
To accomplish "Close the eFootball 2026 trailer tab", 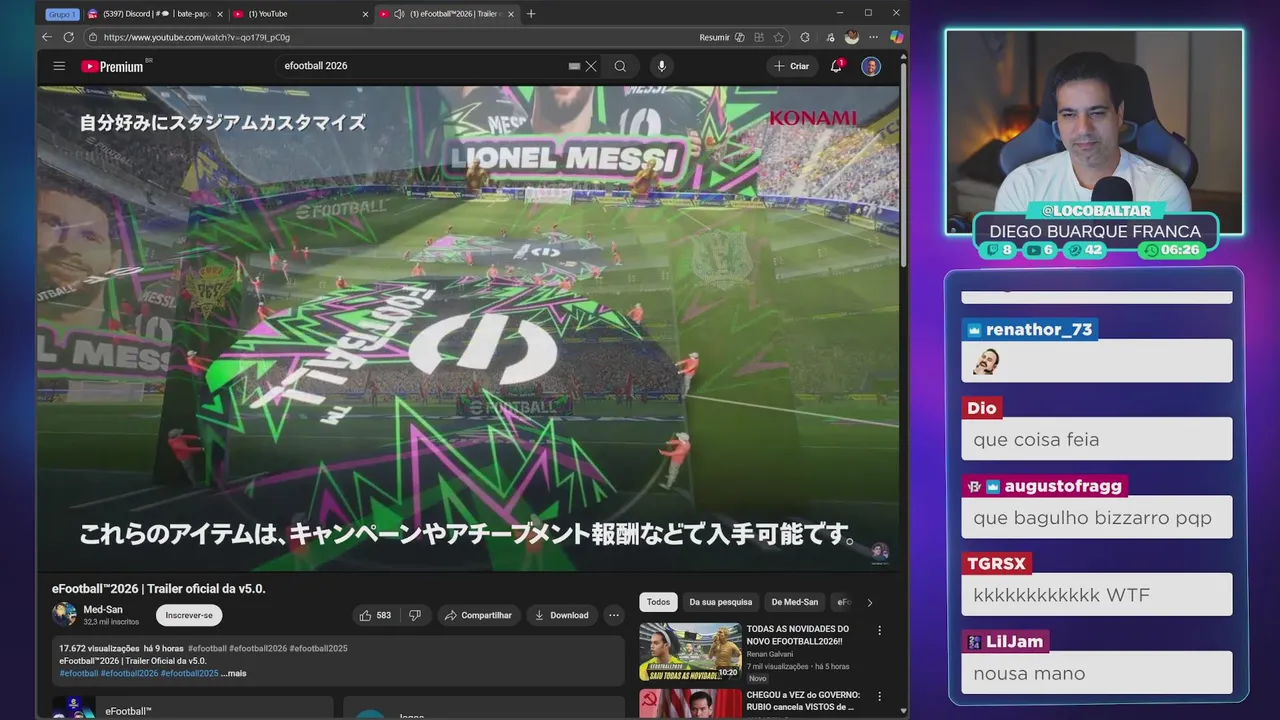I will point(512,14).
